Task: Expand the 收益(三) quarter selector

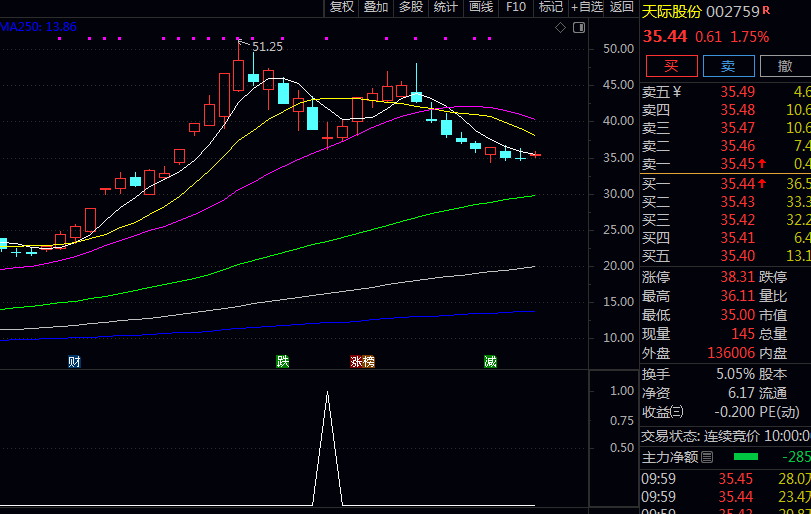Action: pos(677,411)
